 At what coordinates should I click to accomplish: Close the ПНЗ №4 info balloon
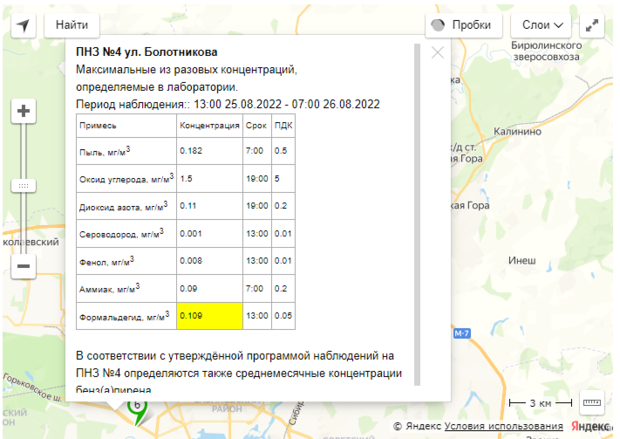(x=437, y=52)
